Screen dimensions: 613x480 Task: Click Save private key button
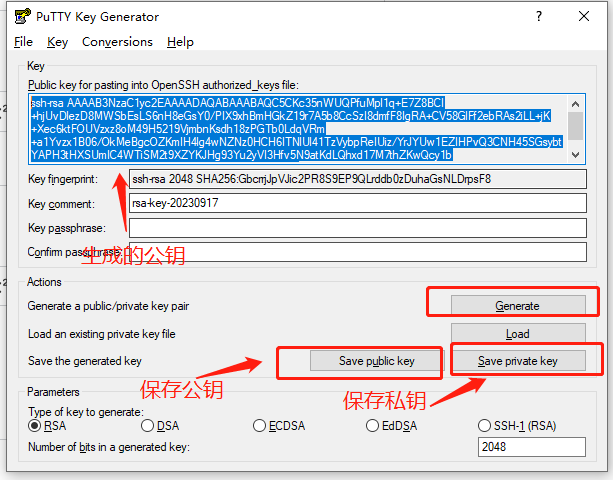517,361
